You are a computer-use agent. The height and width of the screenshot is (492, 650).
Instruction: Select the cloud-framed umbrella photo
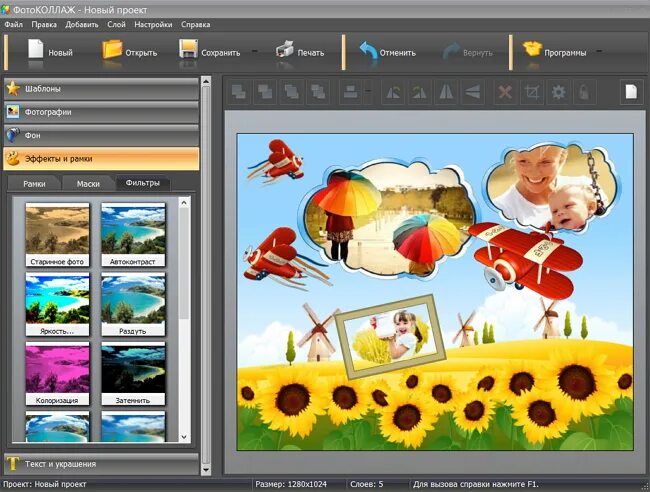[x=388, y=220]
